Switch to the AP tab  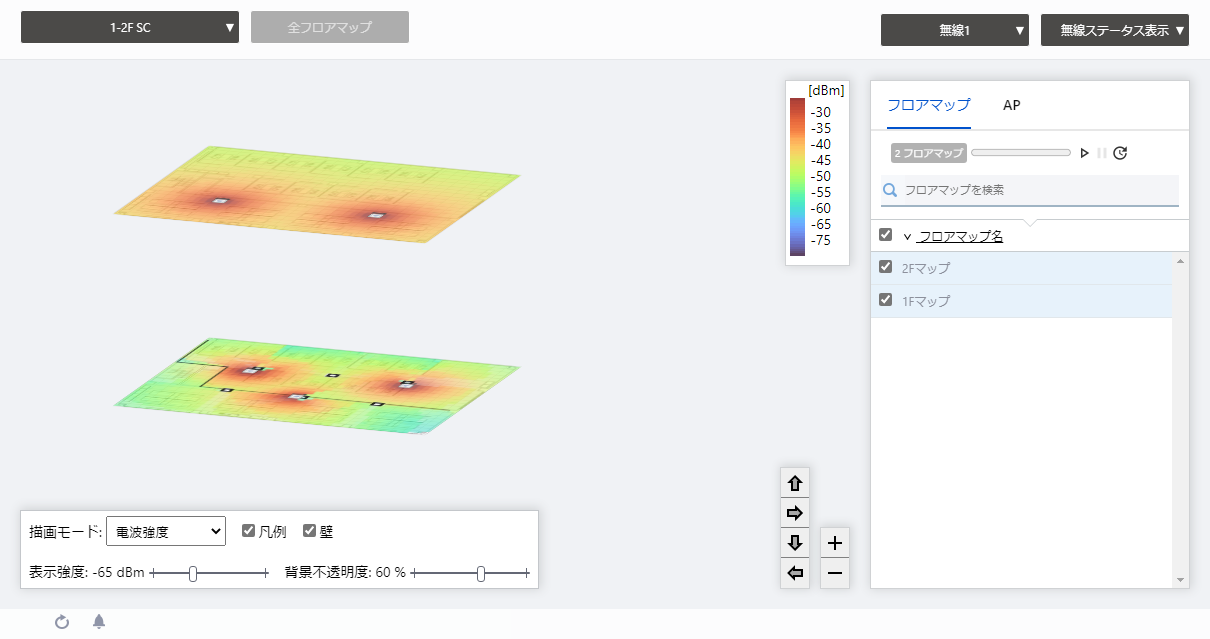coord(1011,105)
